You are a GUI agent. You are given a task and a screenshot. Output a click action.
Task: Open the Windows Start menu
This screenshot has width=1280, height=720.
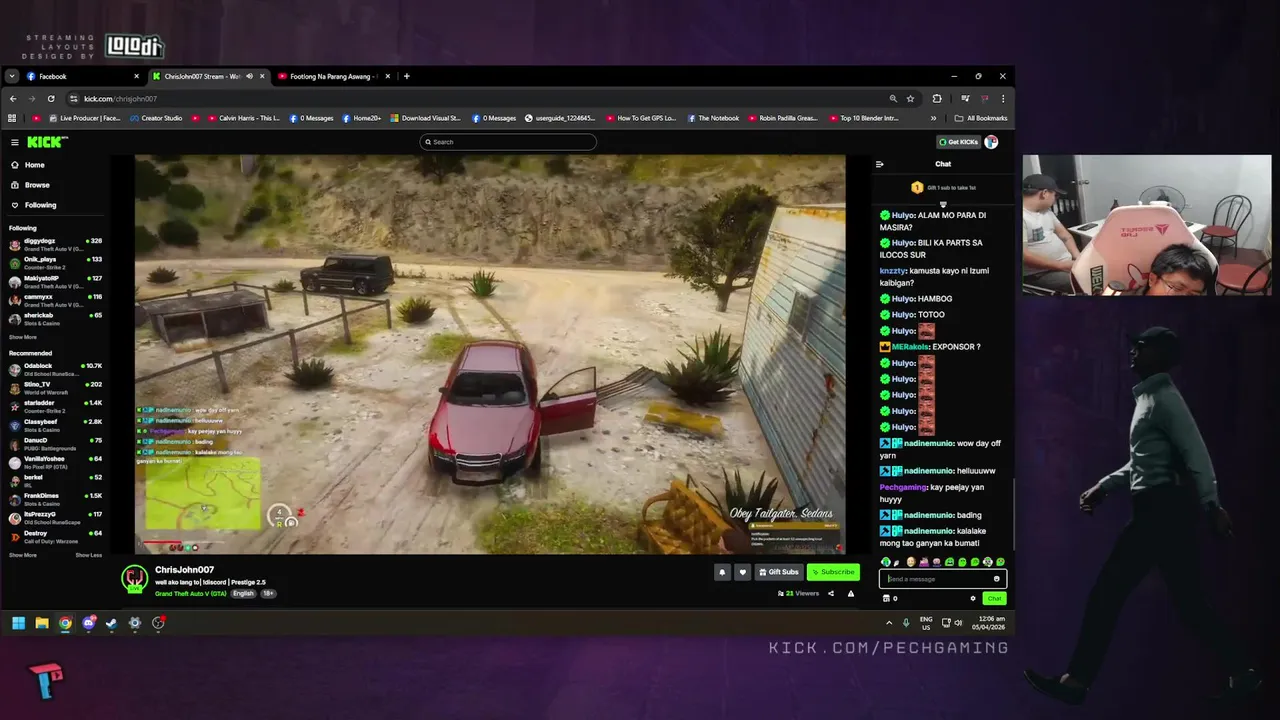[x=18, y=623]
